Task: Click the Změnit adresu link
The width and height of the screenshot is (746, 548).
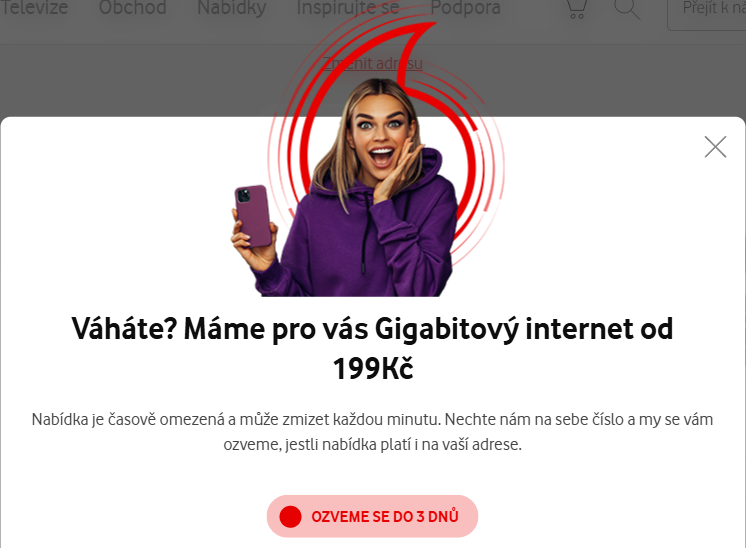Action: tap(373, 63)
